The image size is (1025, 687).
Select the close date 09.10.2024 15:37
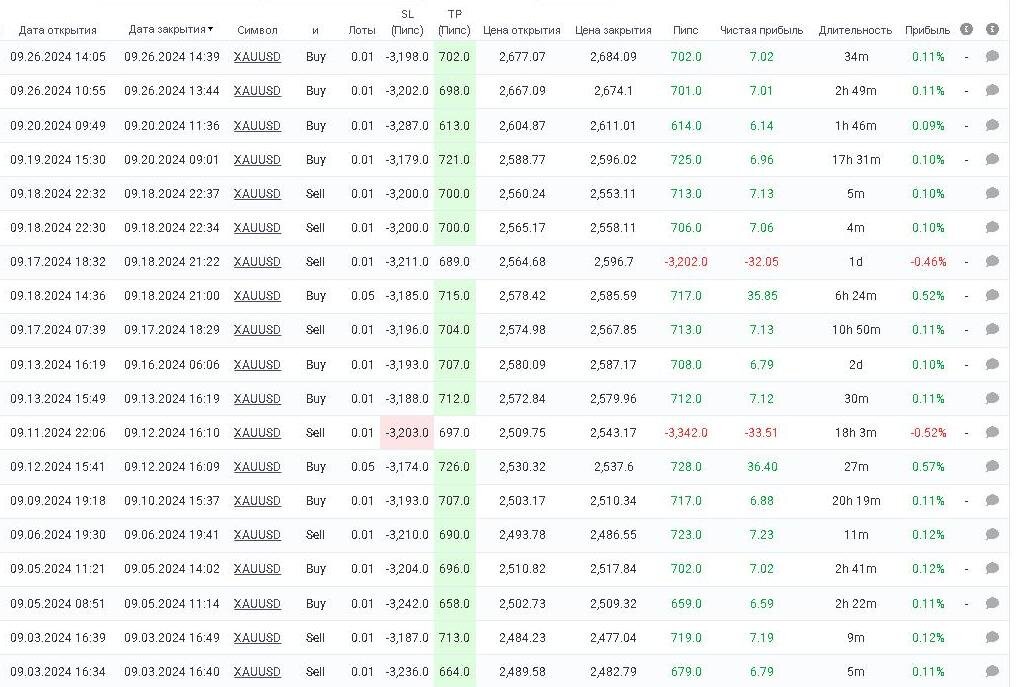pyautogui.click(x=172, y=501)
